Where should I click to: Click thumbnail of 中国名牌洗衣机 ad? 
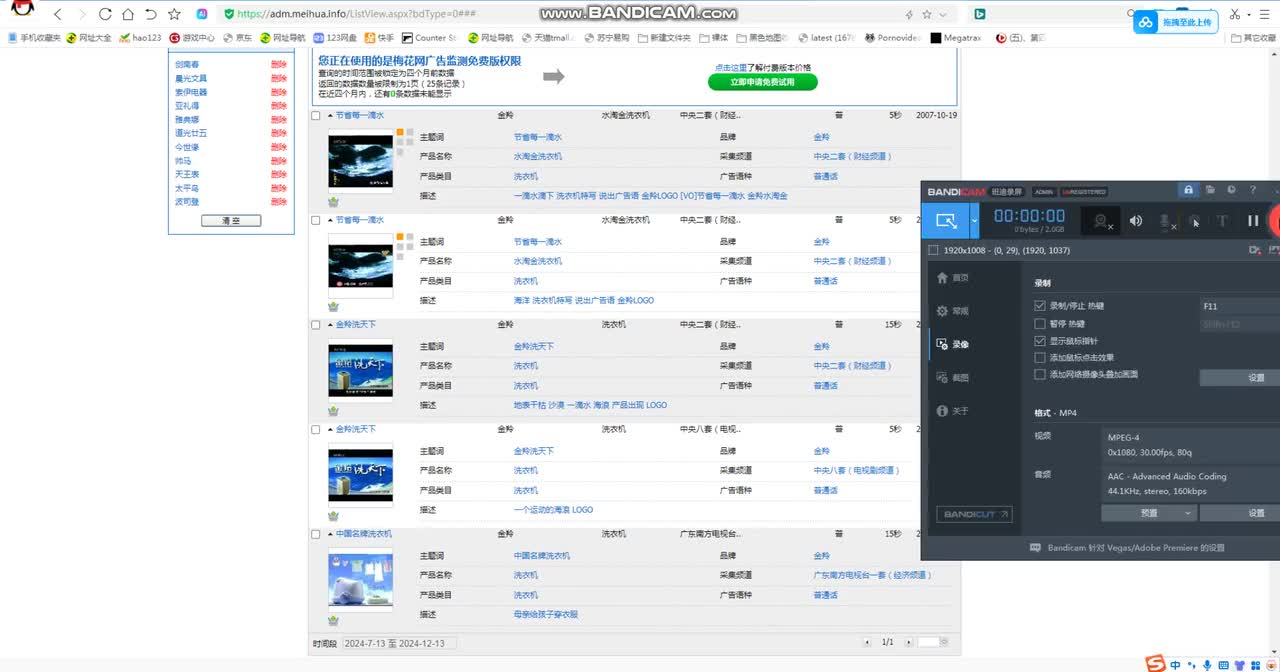click(x=360, y=580)
